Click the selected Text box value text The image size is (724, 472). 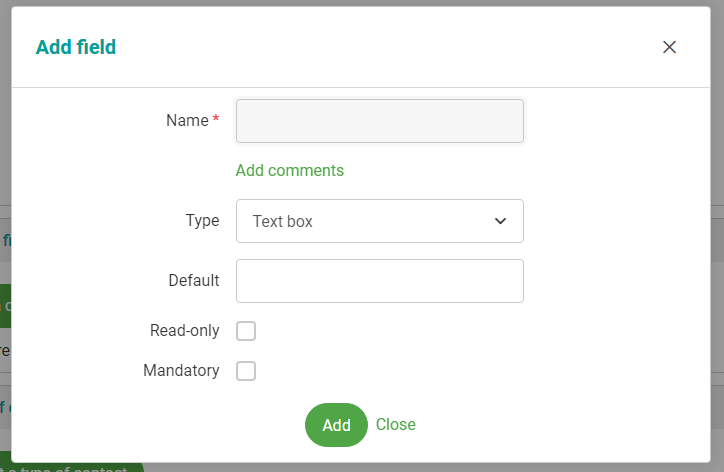pyautogui.click(x=283, y=221)
